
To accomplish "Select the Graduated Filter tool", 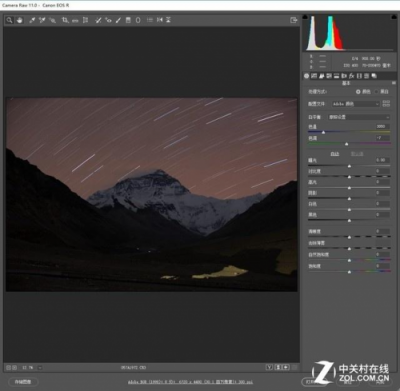I will [x=128, y=20].
